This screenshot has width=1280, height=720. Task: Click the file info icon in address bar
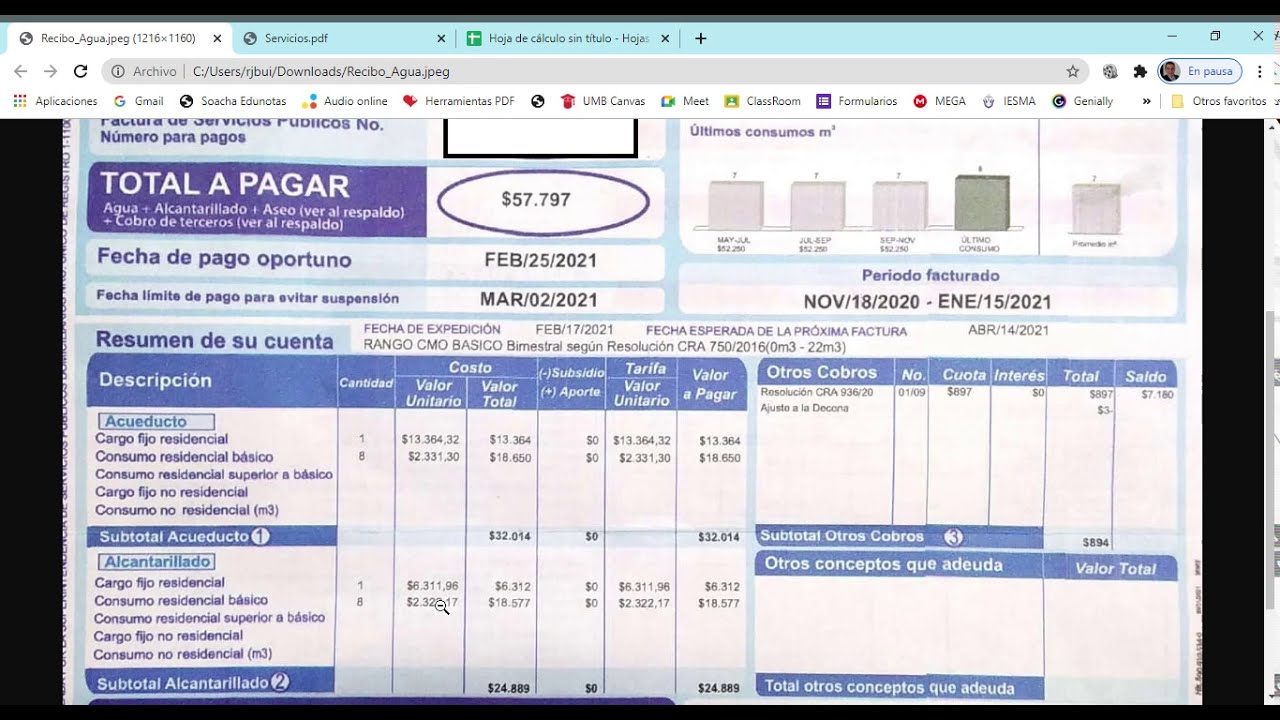(x=118, y=71)
